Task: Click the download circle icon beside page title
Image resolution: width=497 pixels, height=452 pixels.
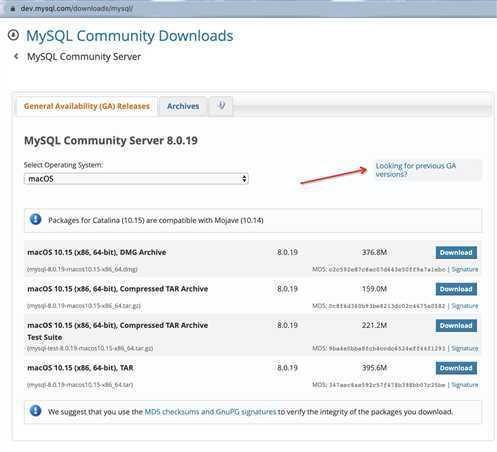Action: [x=13, y=35]
